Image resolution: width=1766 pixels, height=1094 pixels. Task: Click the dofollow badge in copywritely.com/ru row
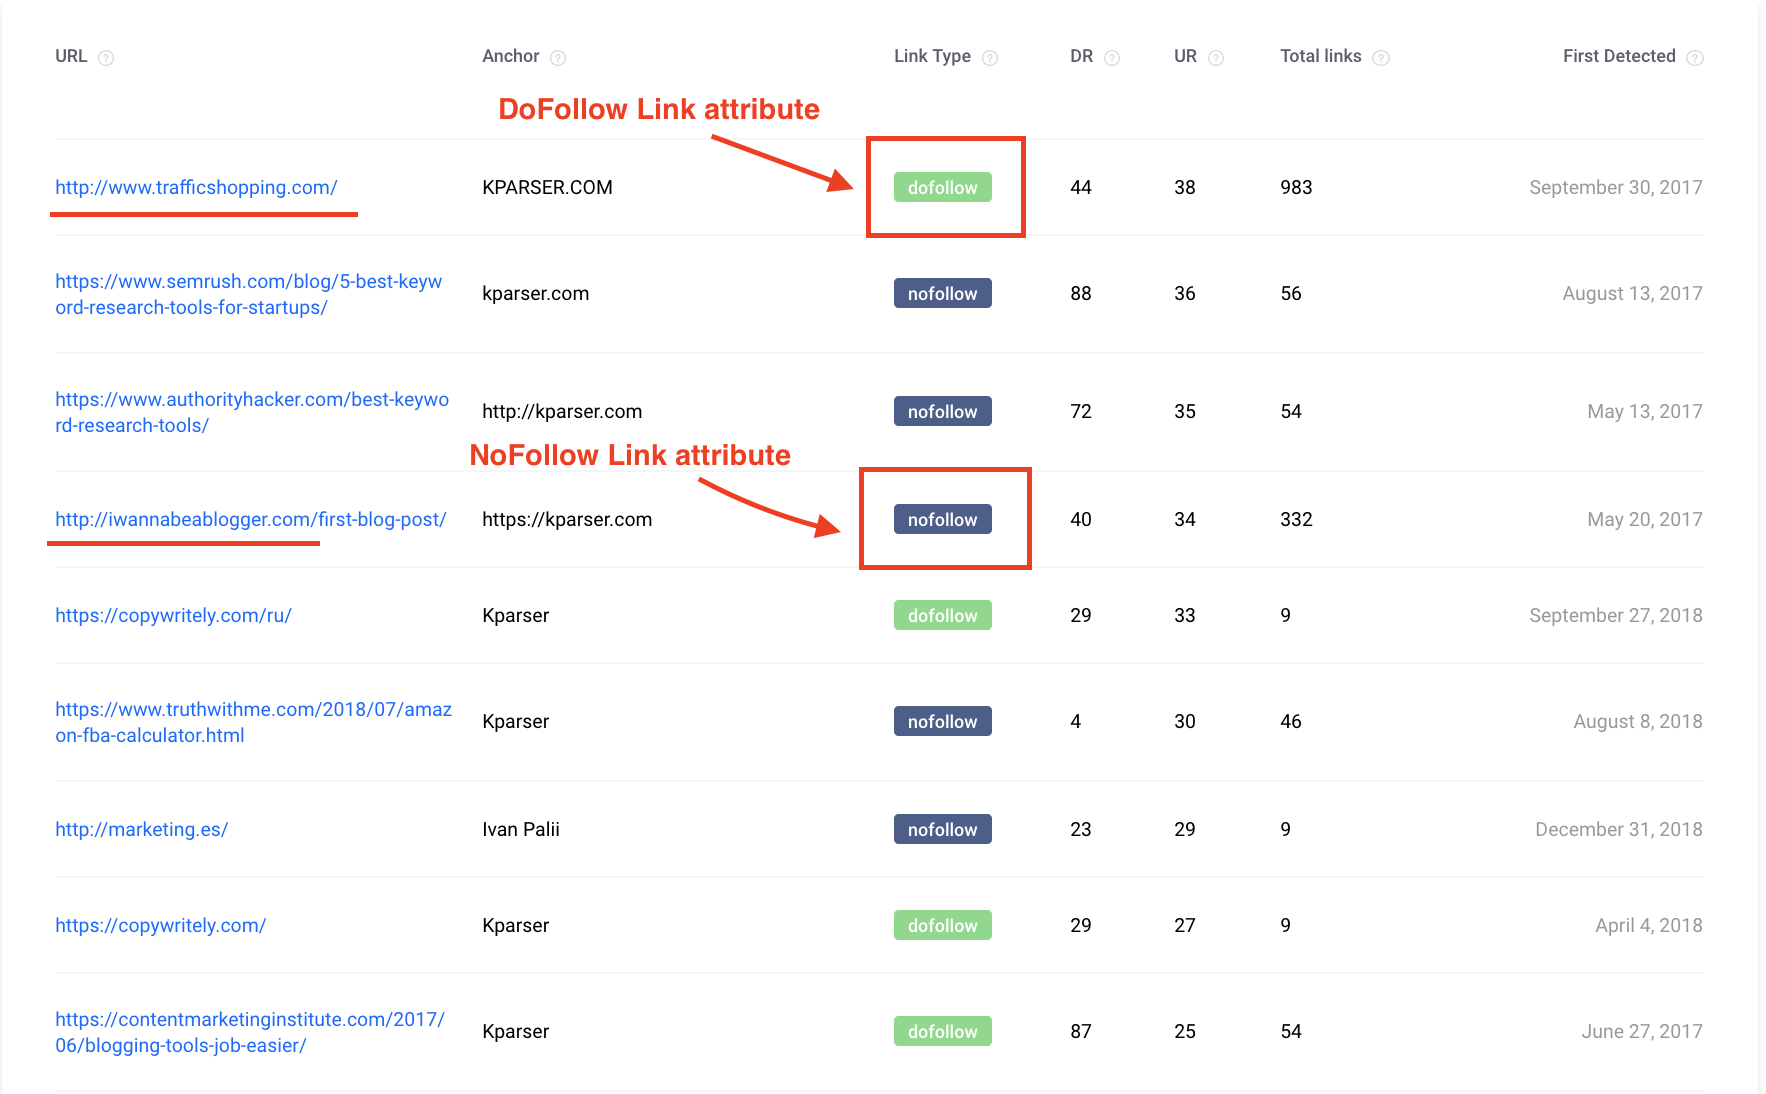(942, 615)
